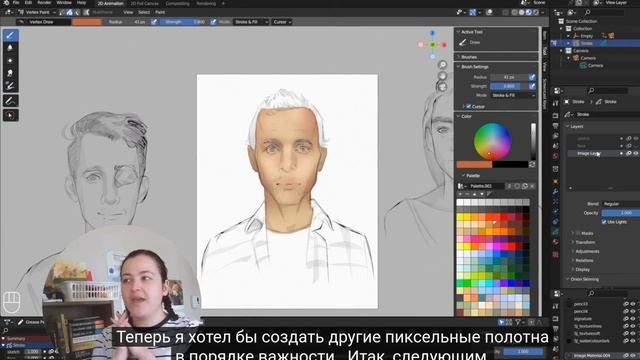Image resolution: width=640 pixels, height=360 pixels.
Task: Uncheck the Cursor checkbox in Brush Settings
Action: coord(469,107)
